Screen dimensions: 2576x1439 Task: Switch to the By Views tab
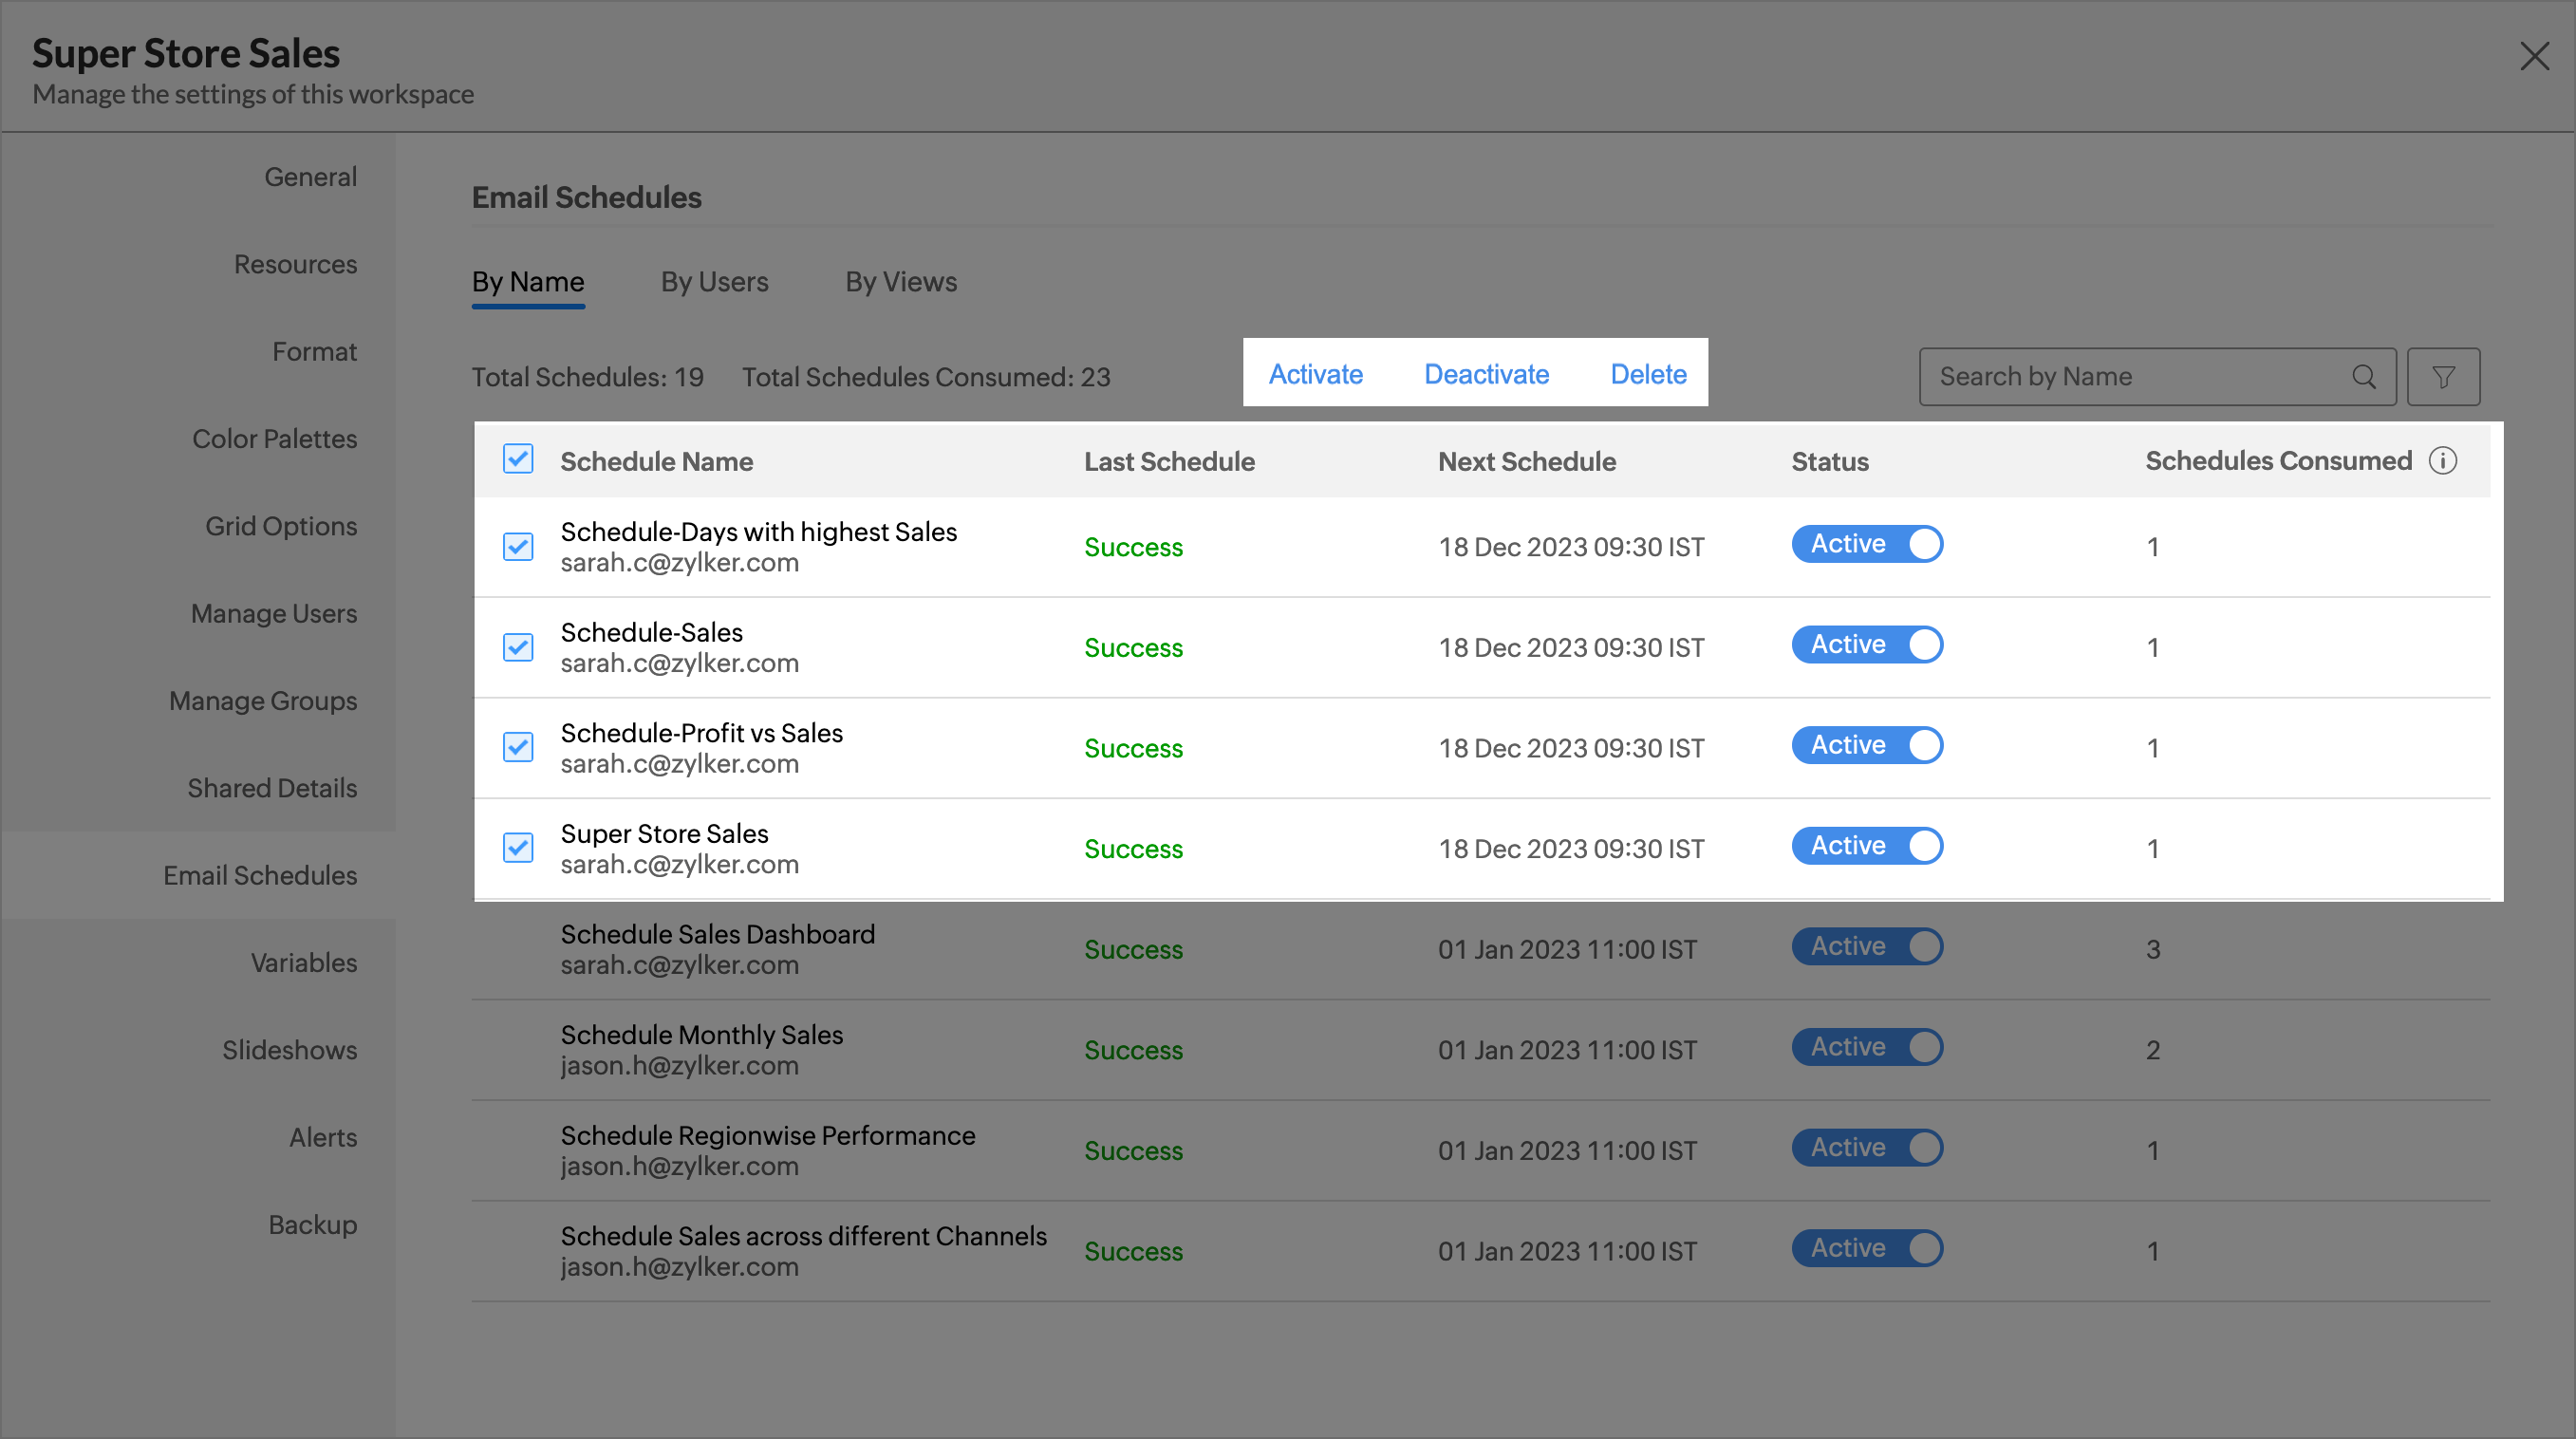(901, 282)
